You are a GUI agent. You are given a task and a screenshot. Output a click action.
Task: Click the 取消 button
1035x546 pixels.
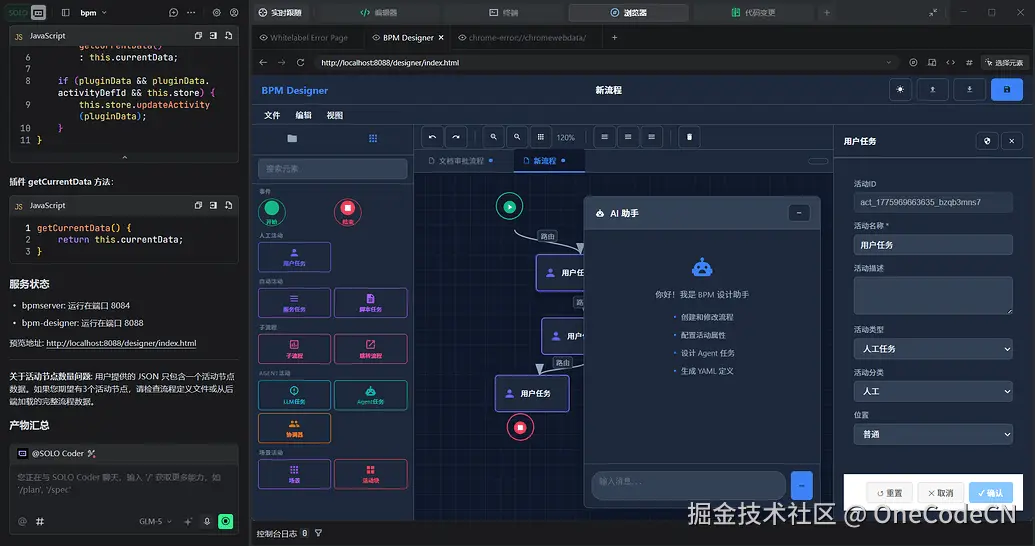[941, 493]
